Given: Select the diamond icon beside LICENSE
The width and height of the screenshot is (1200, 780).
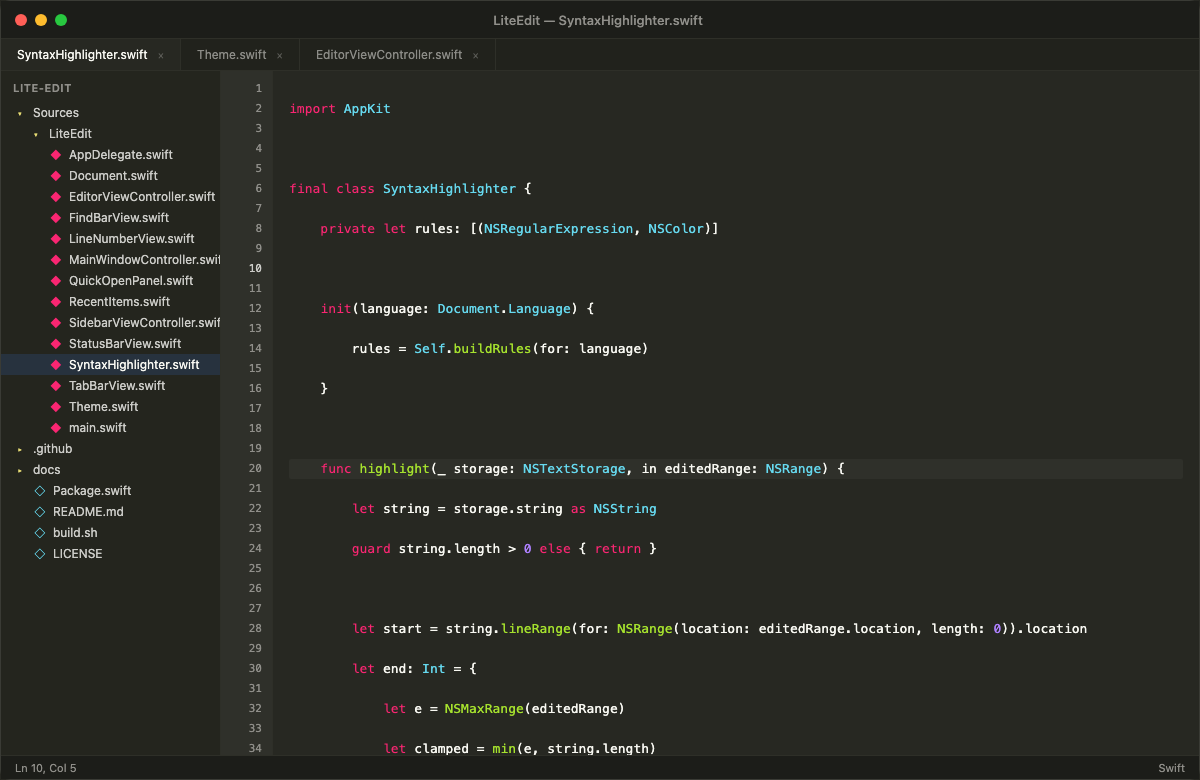Looking at the screenshot, I should (x=39, y=553).
